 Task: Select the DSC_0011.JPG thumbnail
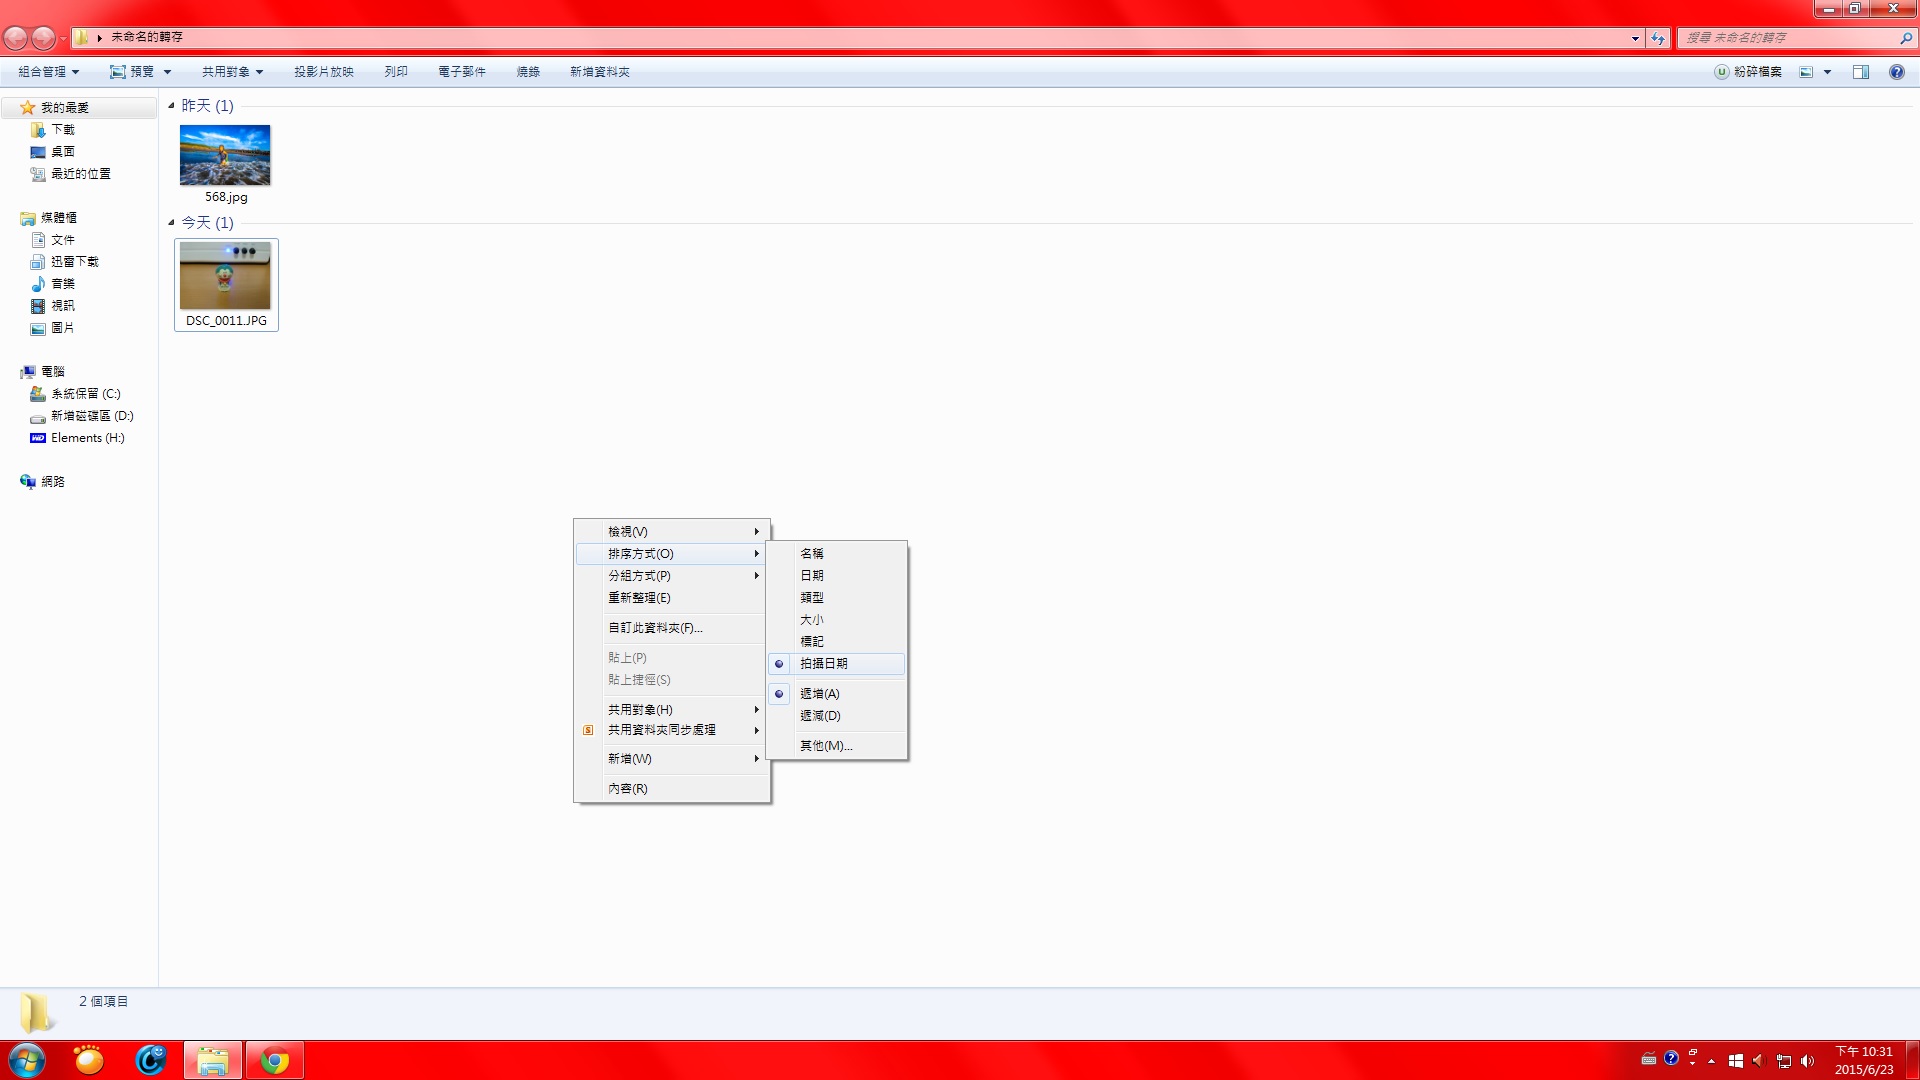click(x=225, y=276)
